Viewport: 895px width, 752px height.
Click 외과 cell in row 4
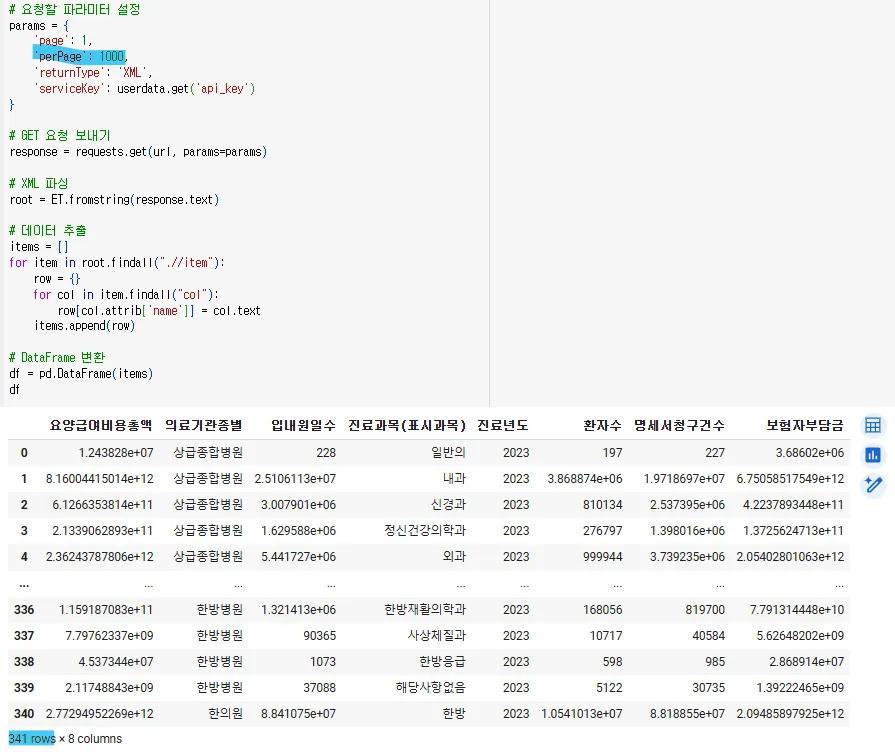tap(454, 557)
